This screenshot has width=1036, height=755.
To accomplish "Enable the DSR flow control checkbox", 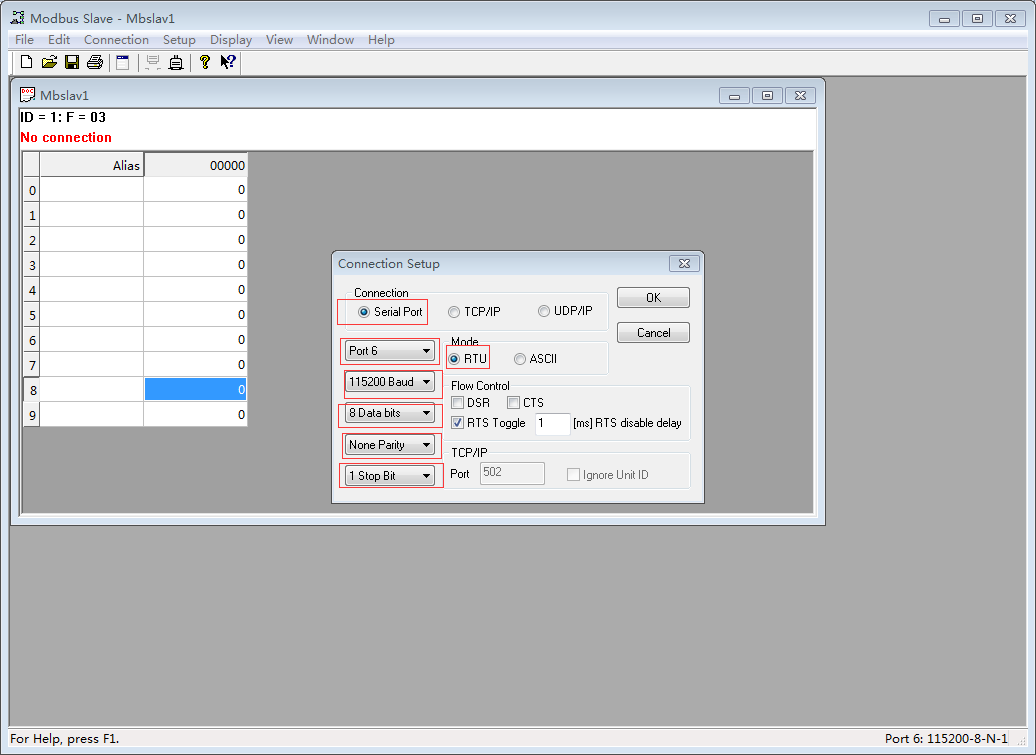I will tap(458, 403).
